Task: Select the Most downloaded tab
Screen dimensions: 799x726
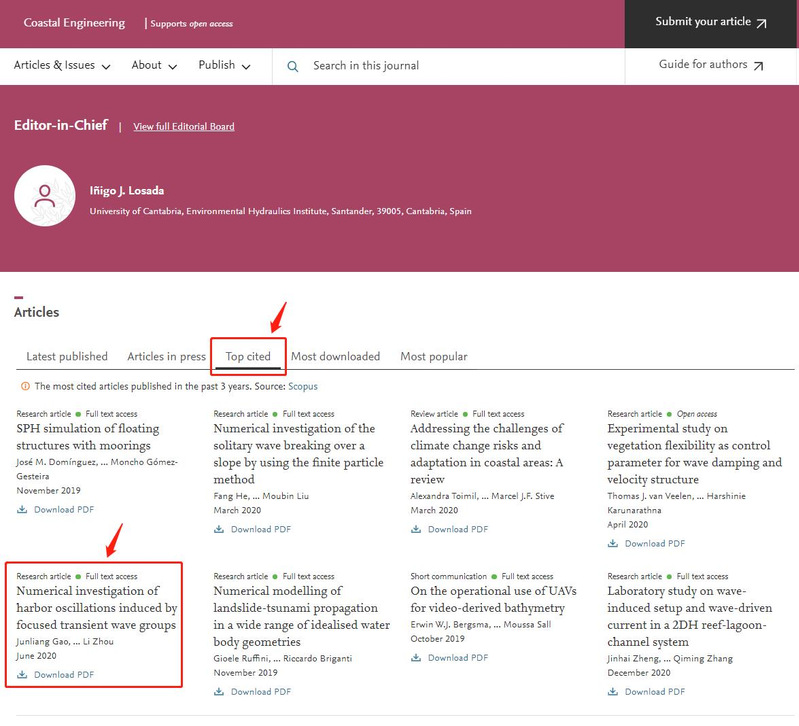Action: point(335,356)
